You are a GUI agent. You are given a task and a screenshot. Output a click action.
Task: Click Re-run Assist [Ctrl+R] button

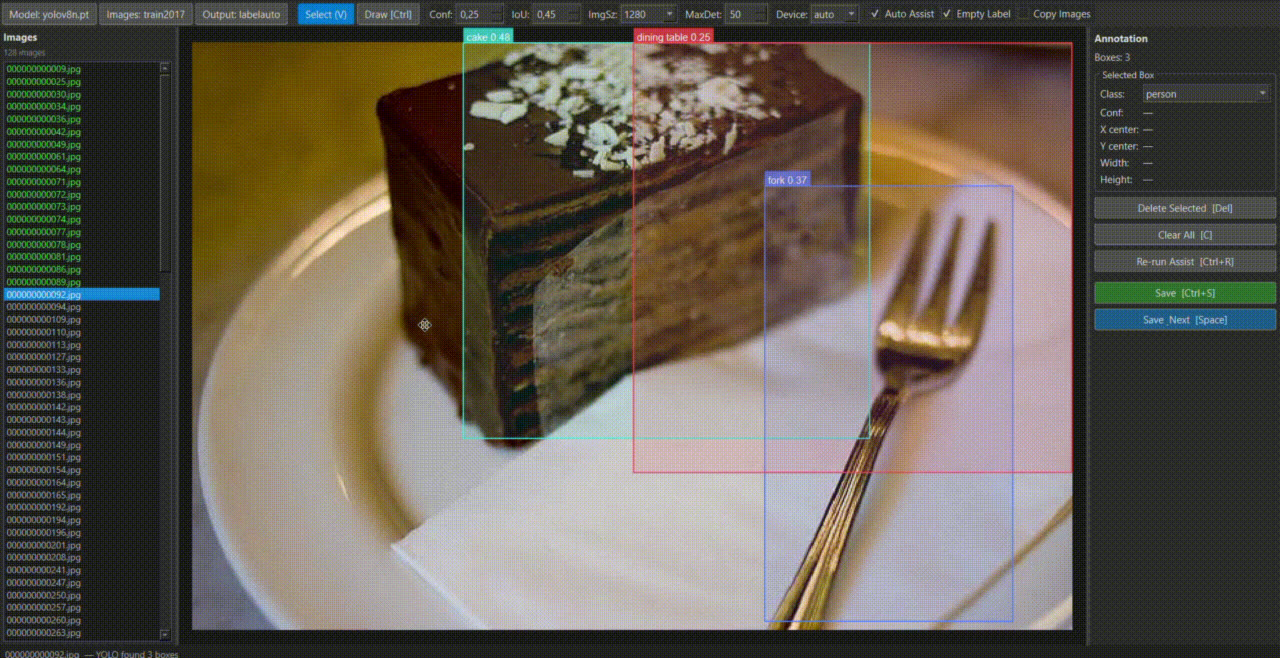1185,261
